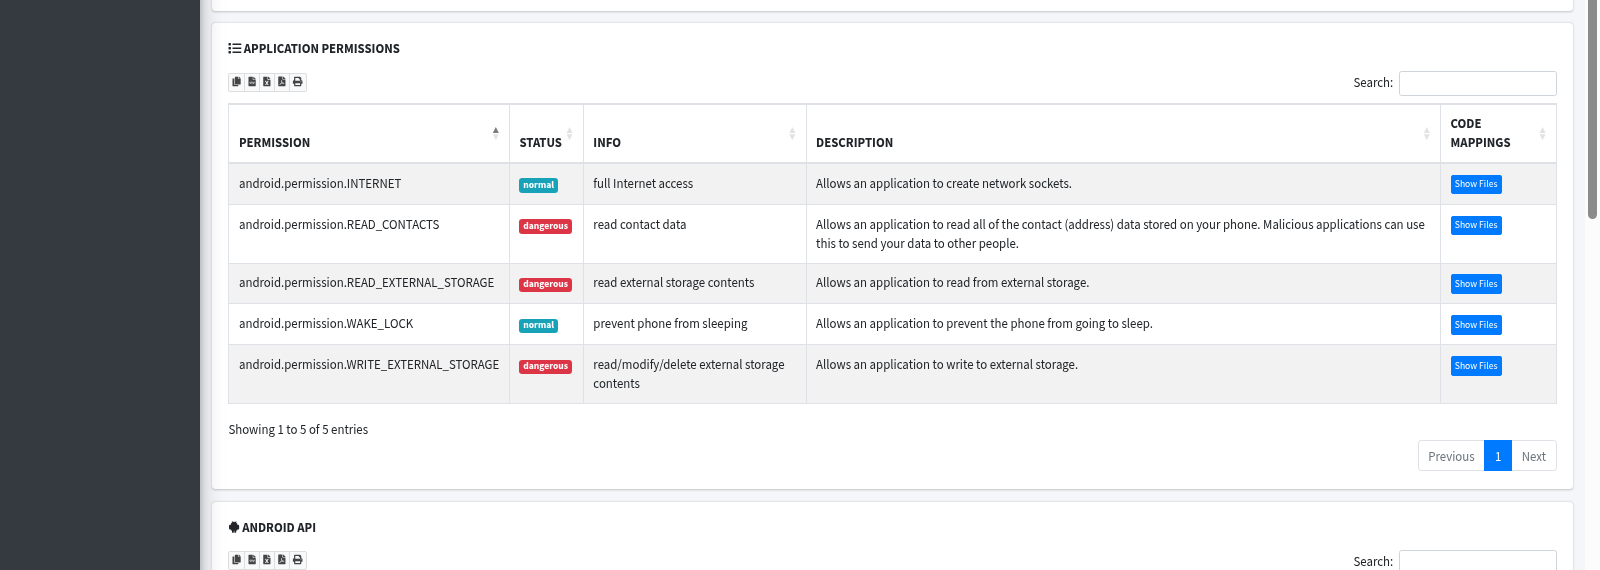Focus the Android API search field

(x=1478, y=560)
